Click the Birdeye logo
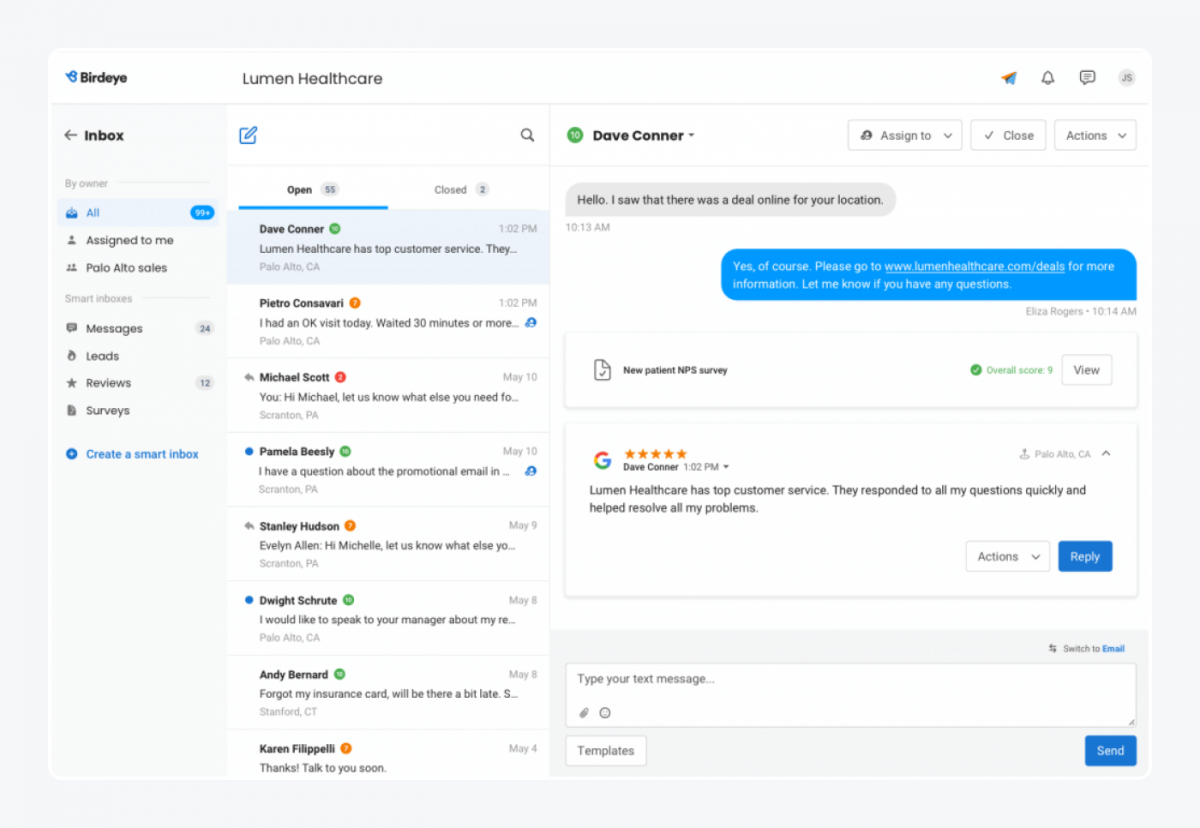The image size is (1200, 828). click(95, 77)
